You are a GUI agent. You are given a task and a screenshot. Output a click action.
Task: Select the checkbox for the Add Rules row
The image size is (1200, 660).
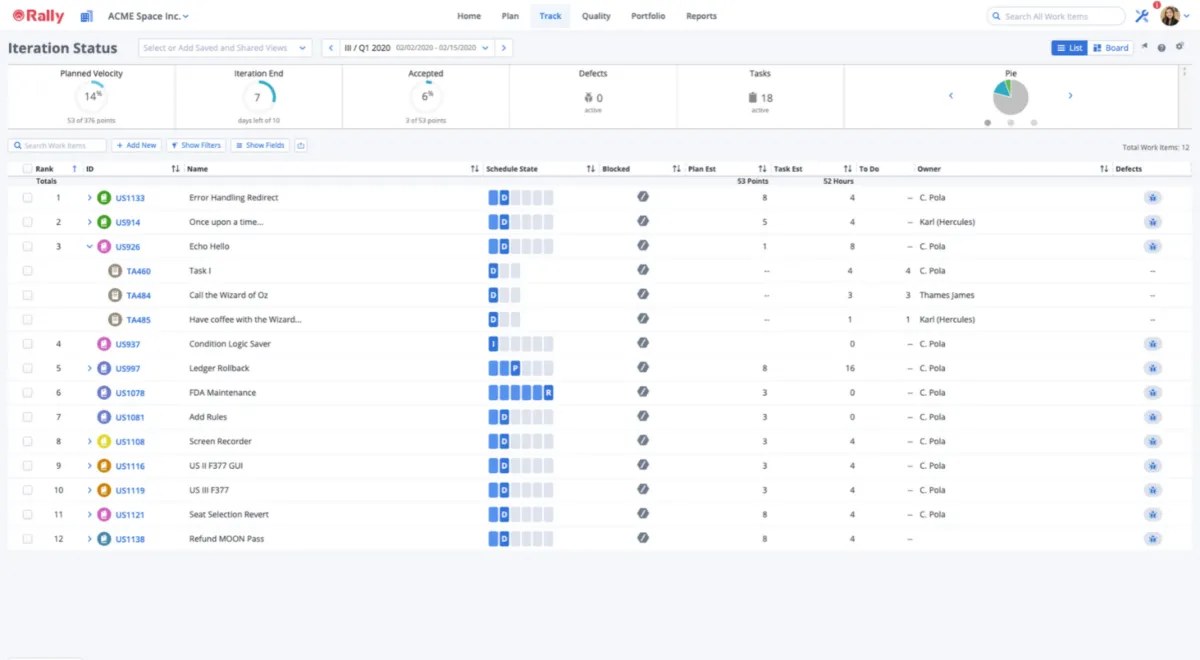tap(27, 417)
